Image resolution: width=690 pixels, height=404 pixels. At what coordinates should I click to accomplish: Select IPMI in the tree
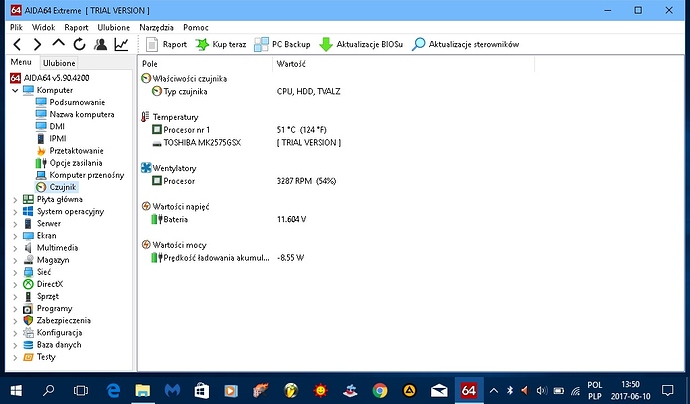tap(58, 139)
